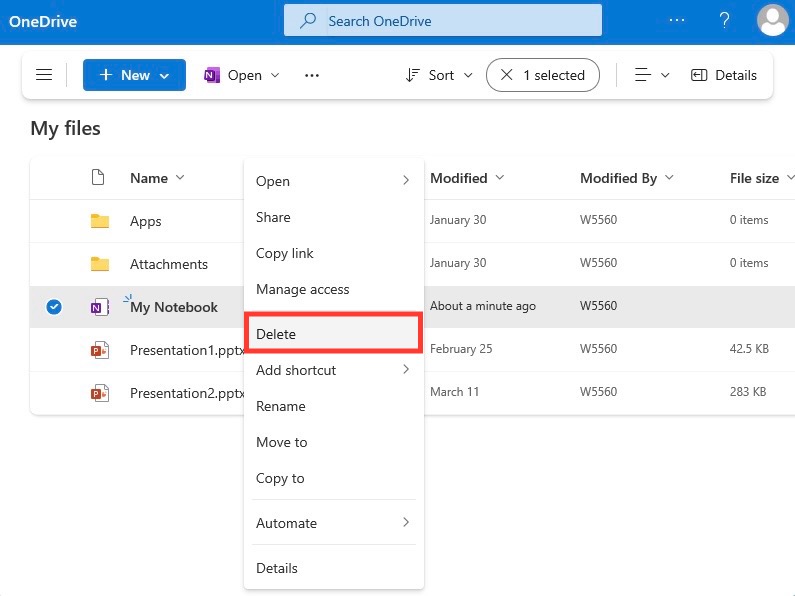The width and height of the screenshot is (795, 596).
Task: Open toolbar ellipsis overflow menu
Action: click(x=312, y=76)
